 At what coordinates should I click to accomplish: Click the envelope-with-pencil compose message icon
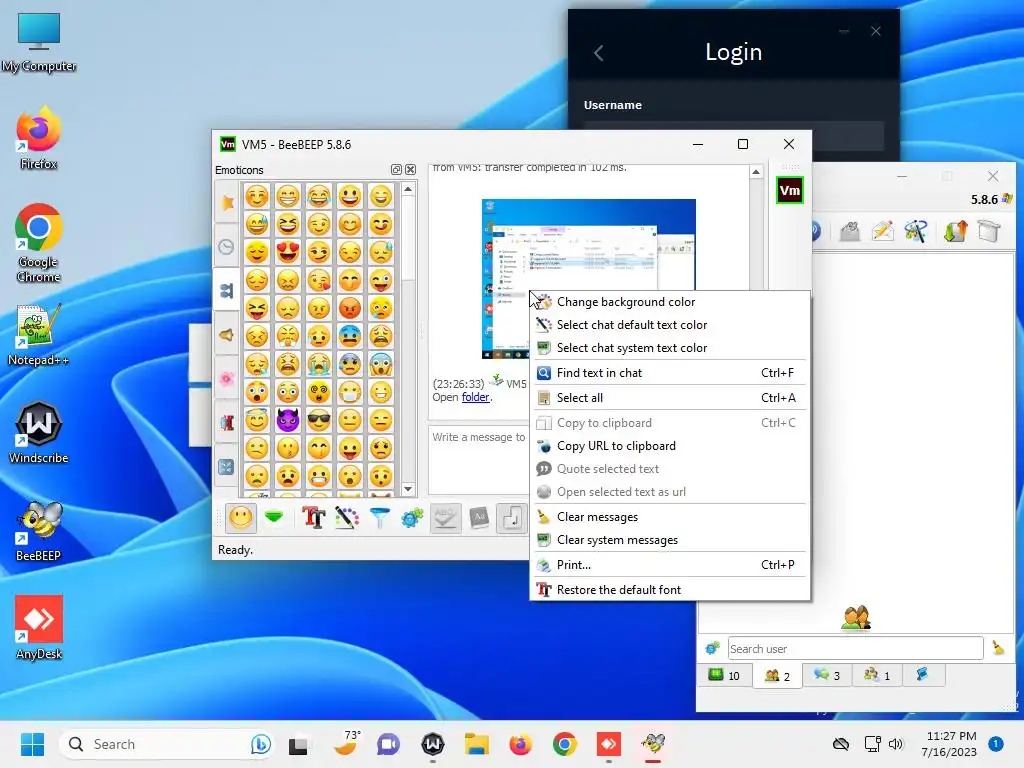click(x=883, y=231)
